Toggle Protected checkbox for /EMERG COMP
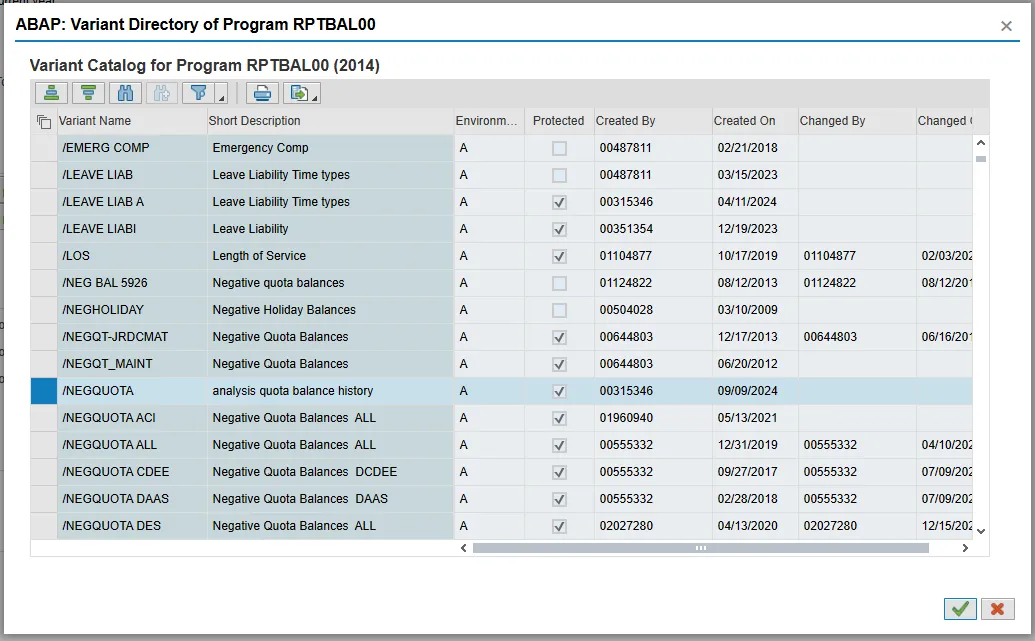The height and width of the screenshot is (641, 1035). click(x=559, y=148)
